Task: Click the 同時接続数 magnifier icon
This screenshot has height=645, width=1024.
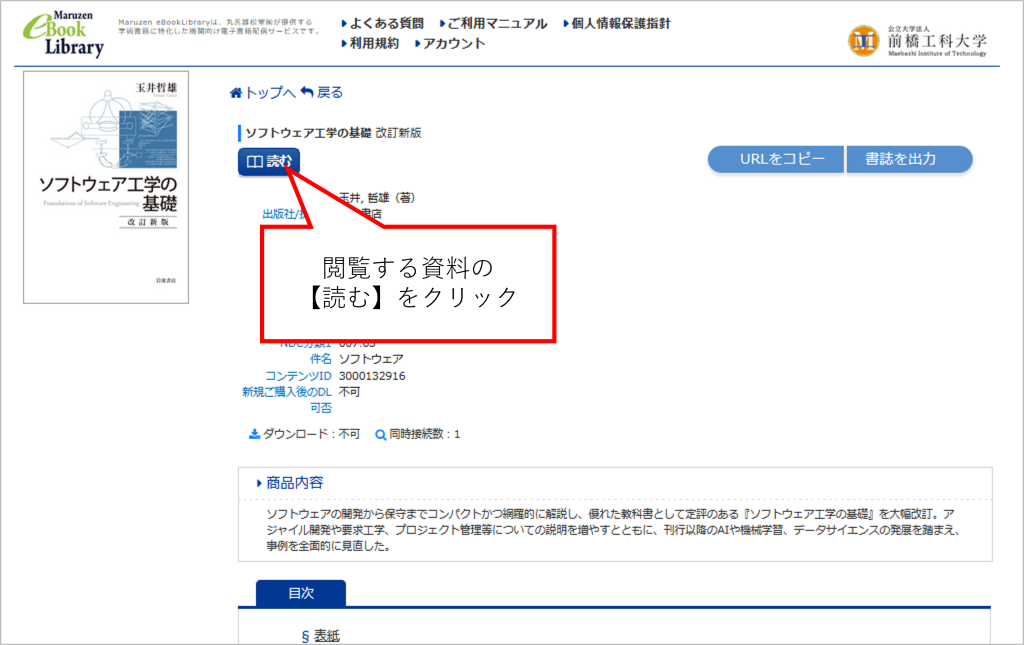Action: 380,435
